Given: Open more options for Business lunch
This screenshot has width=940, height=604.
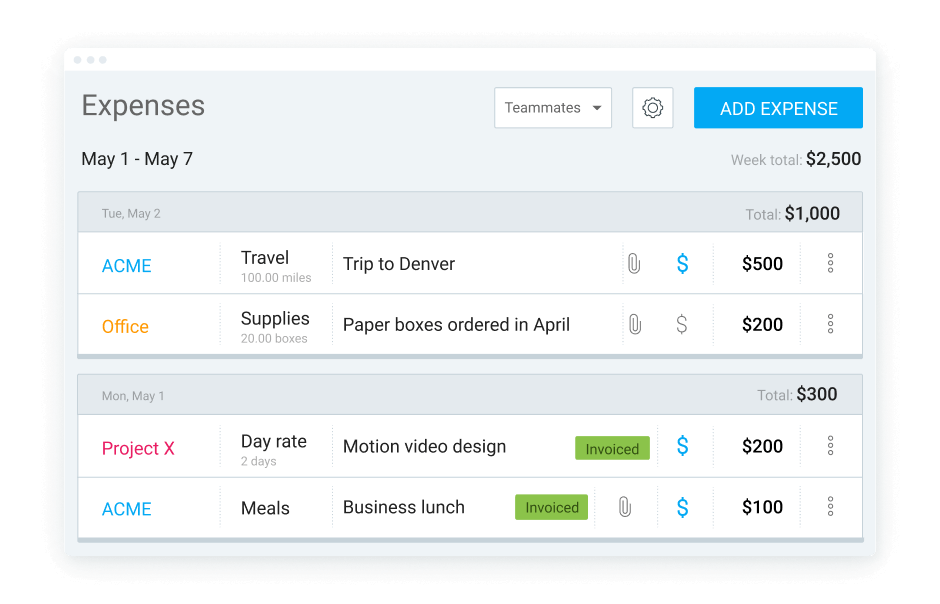Looking at the screenshot, I should click(830, 506).
